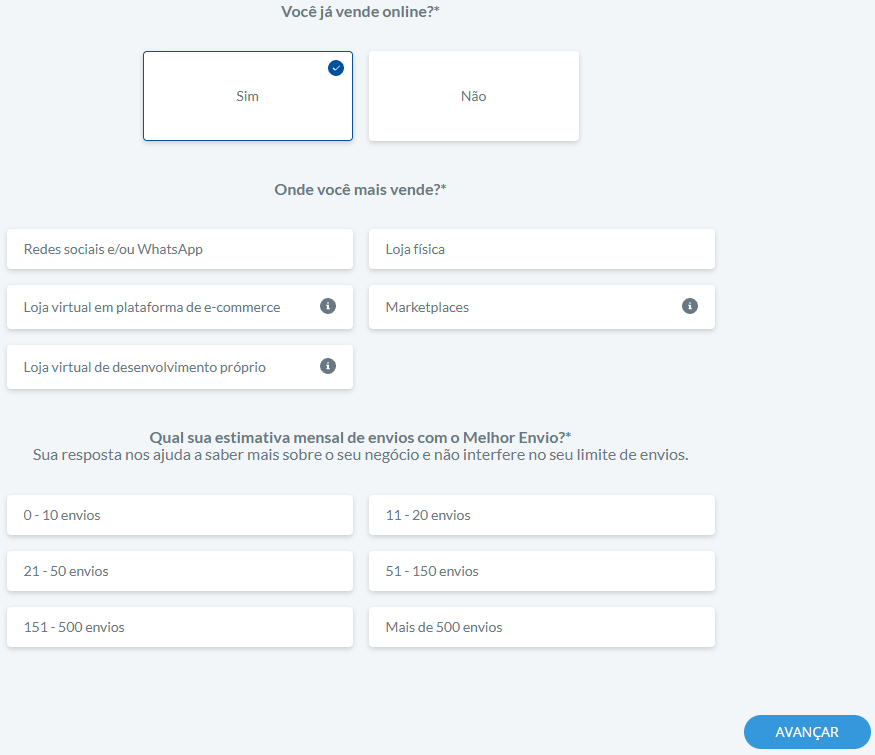Select Mais de 500 envios option
The image size is (875, 755).
pos(541,627)
